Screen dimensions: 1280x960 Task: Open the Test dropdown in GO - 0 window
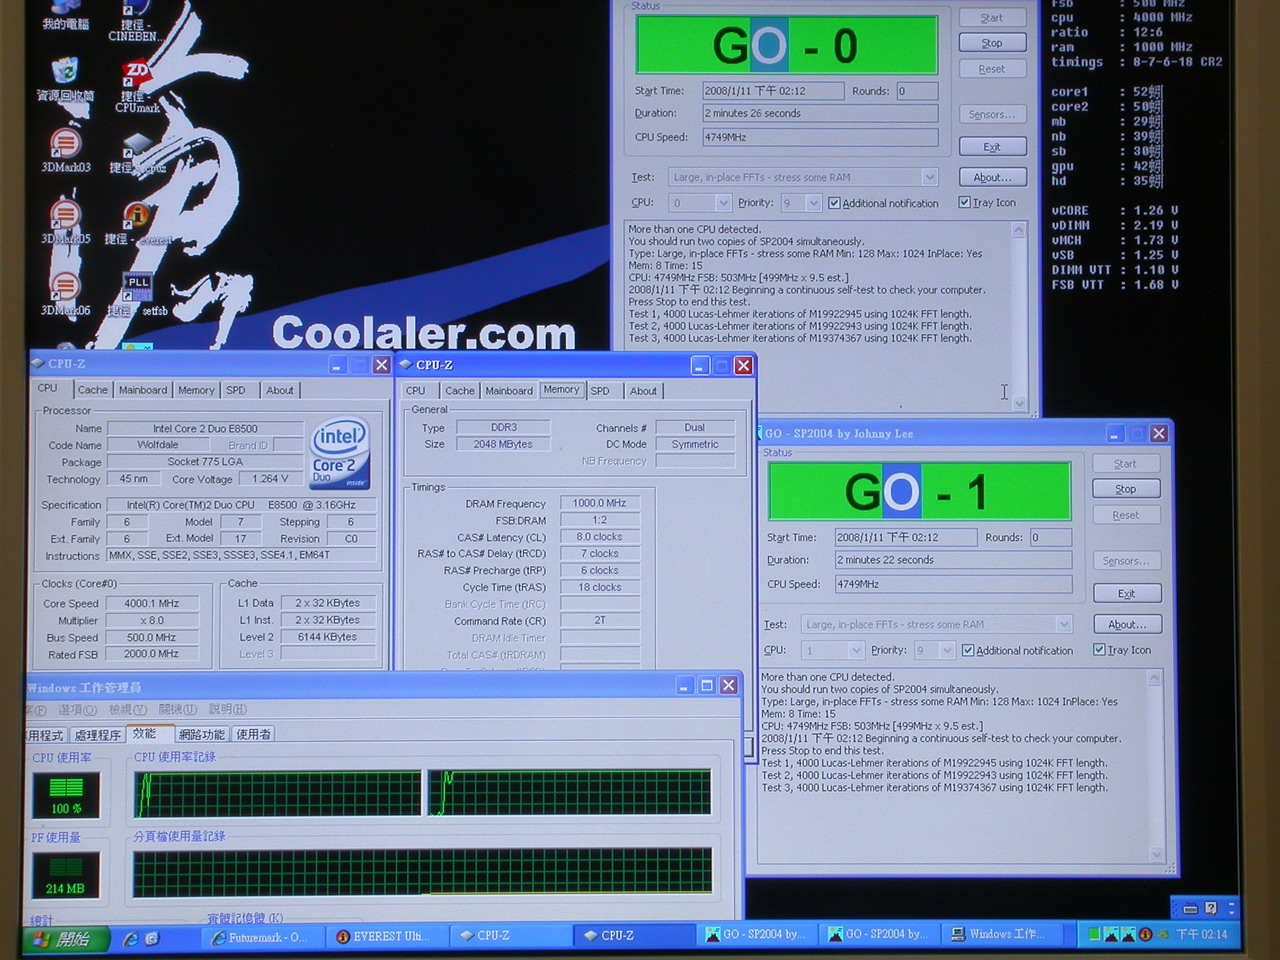(929, 177)
